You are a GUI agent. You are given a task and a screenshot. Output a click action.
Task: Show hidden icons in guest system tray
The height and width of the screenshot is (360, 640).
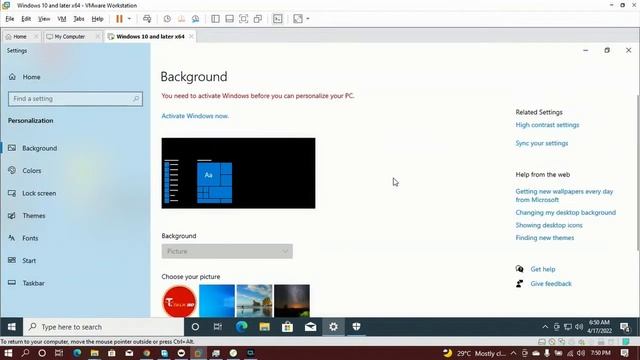pos(545,327)
